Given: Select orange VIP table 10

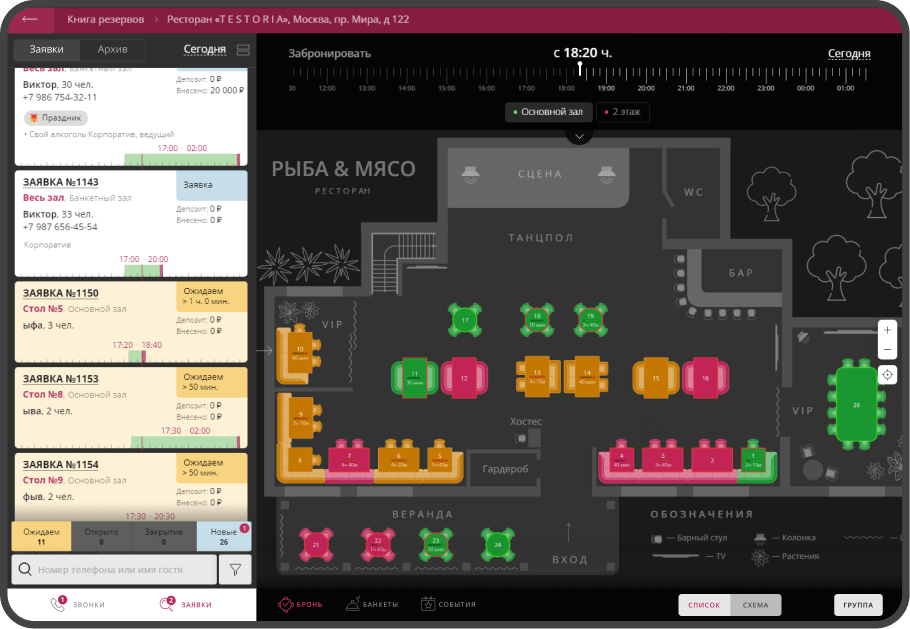Looking at the screenshot, I should 300,353.
